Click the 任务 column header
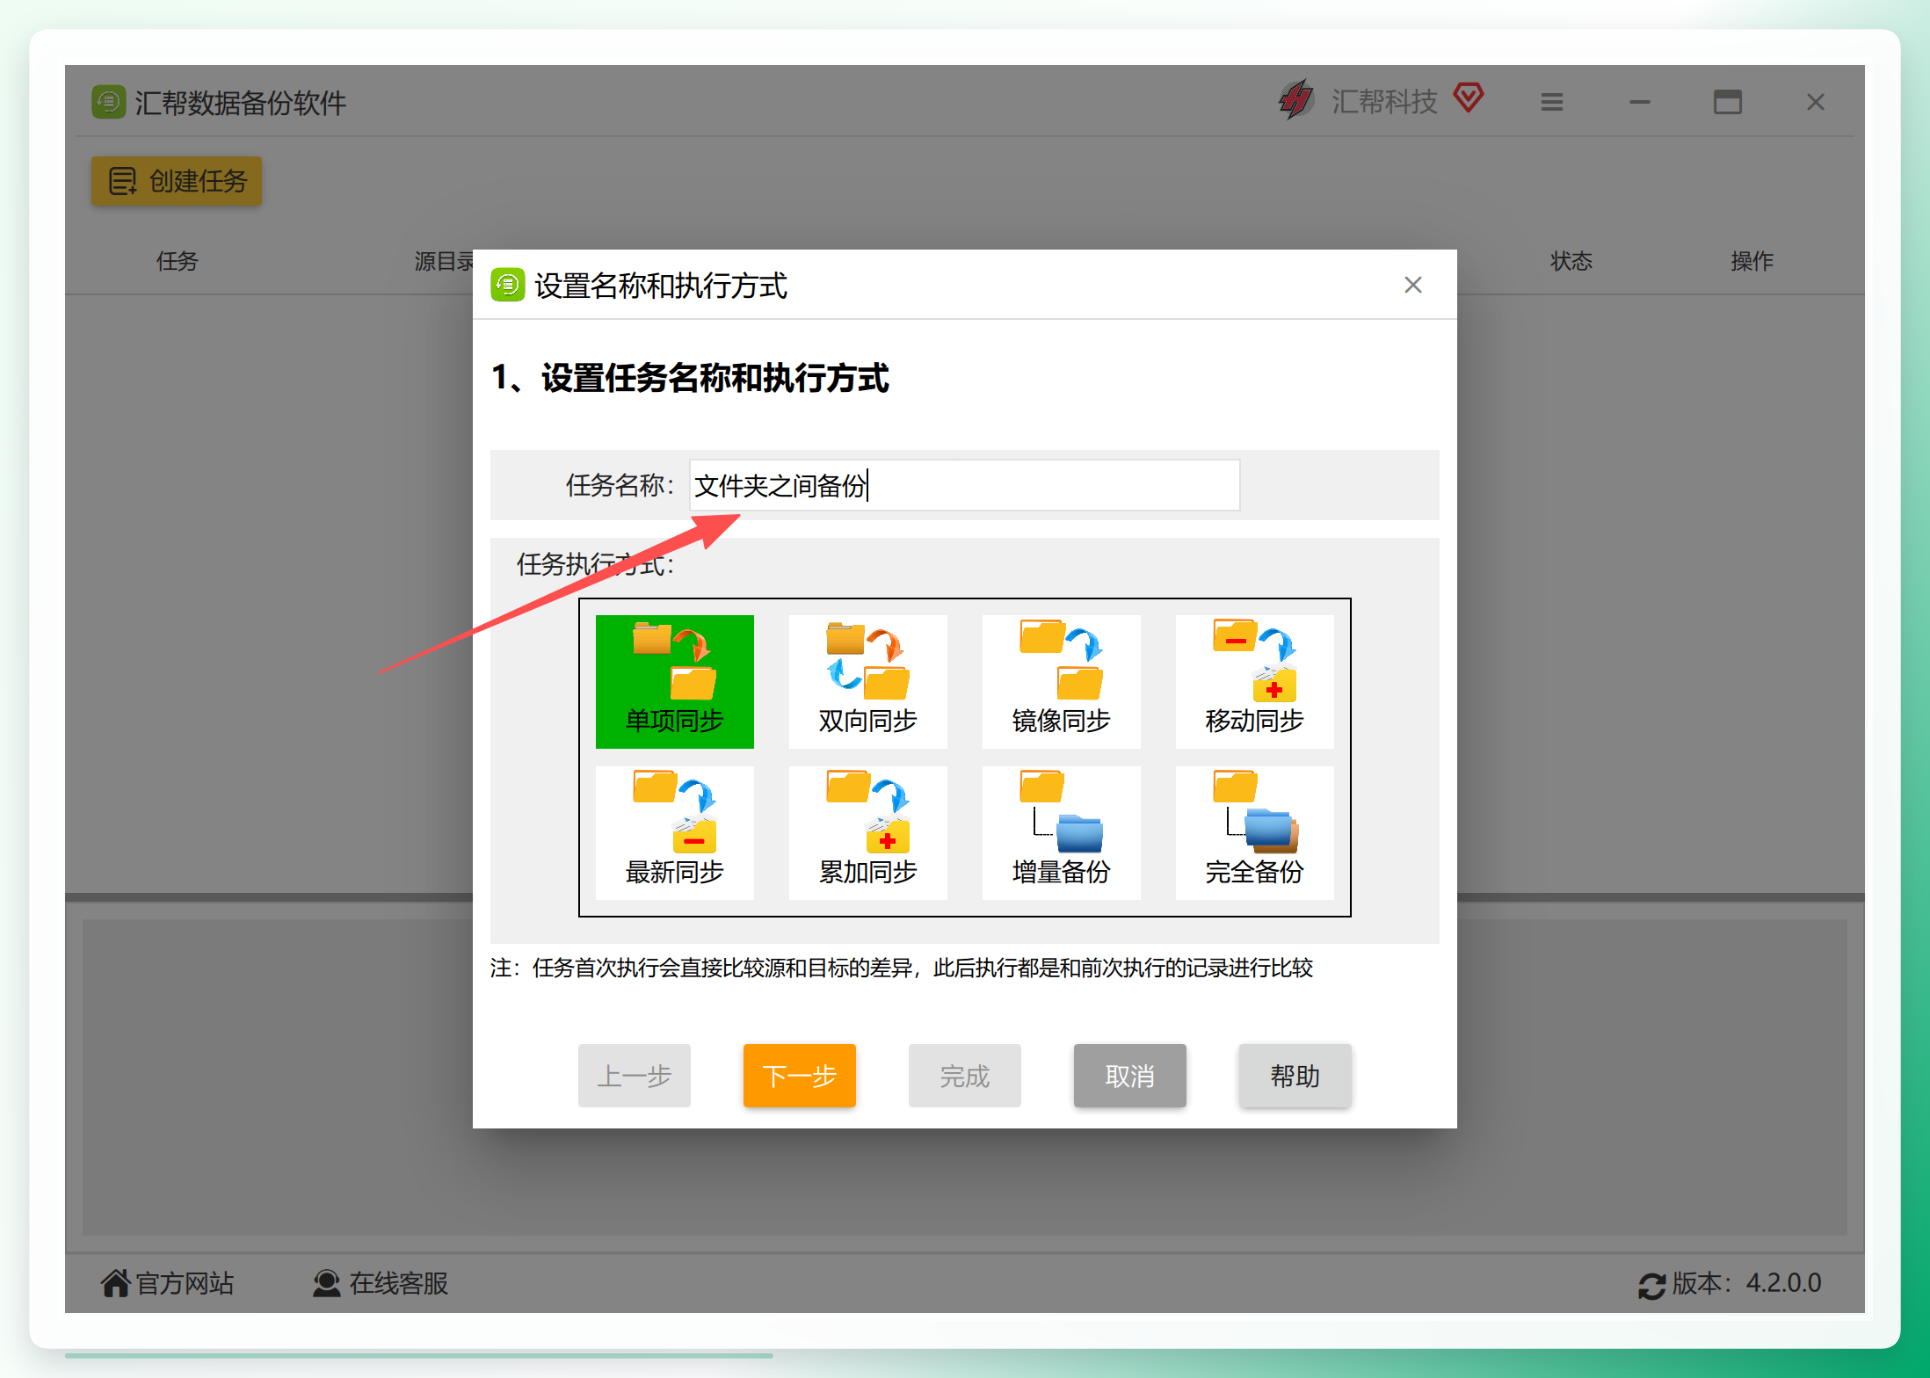The width and height of the screenshot is (1930, 1378). tap(177, 261)
